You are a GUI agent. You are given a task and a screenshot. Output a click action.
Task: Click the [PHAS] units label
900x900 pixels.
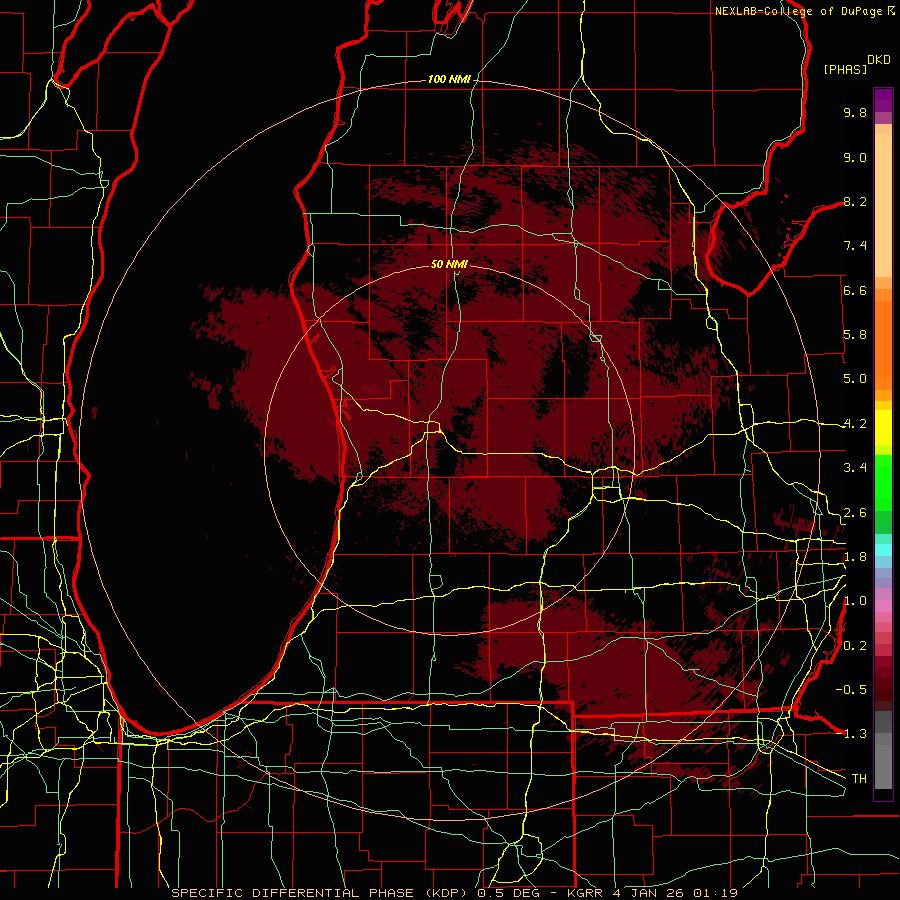(x=845, y=69)
